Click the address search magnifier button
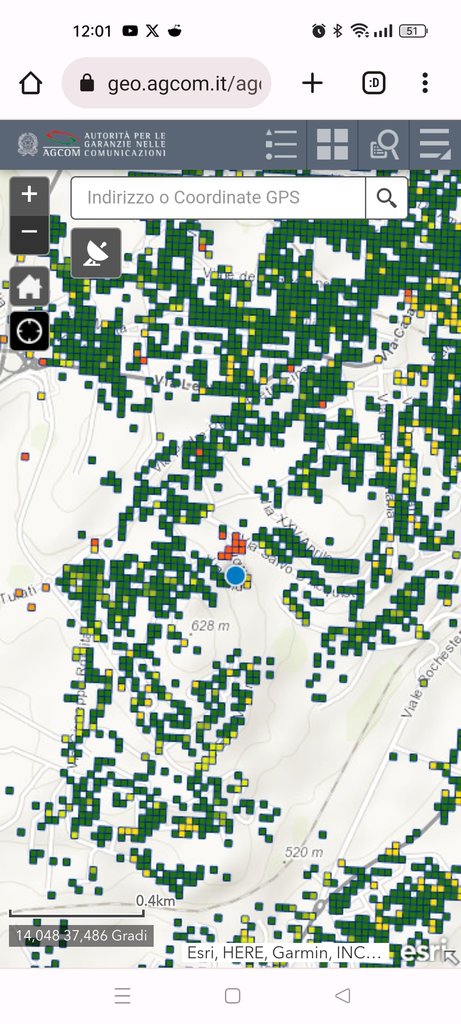This screenshot has height=1024, width=461. (387, 198)
